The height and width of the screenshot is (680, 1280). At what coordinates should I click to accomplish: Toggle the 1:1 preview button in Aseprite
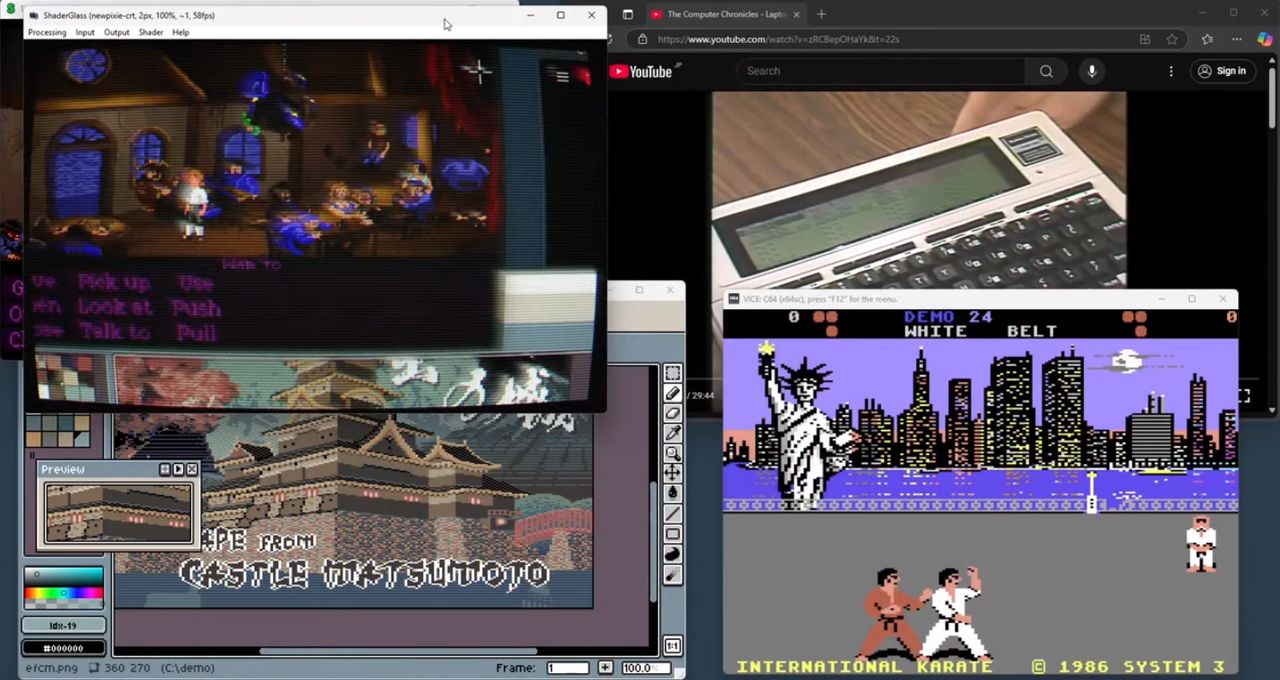[673, 646]
